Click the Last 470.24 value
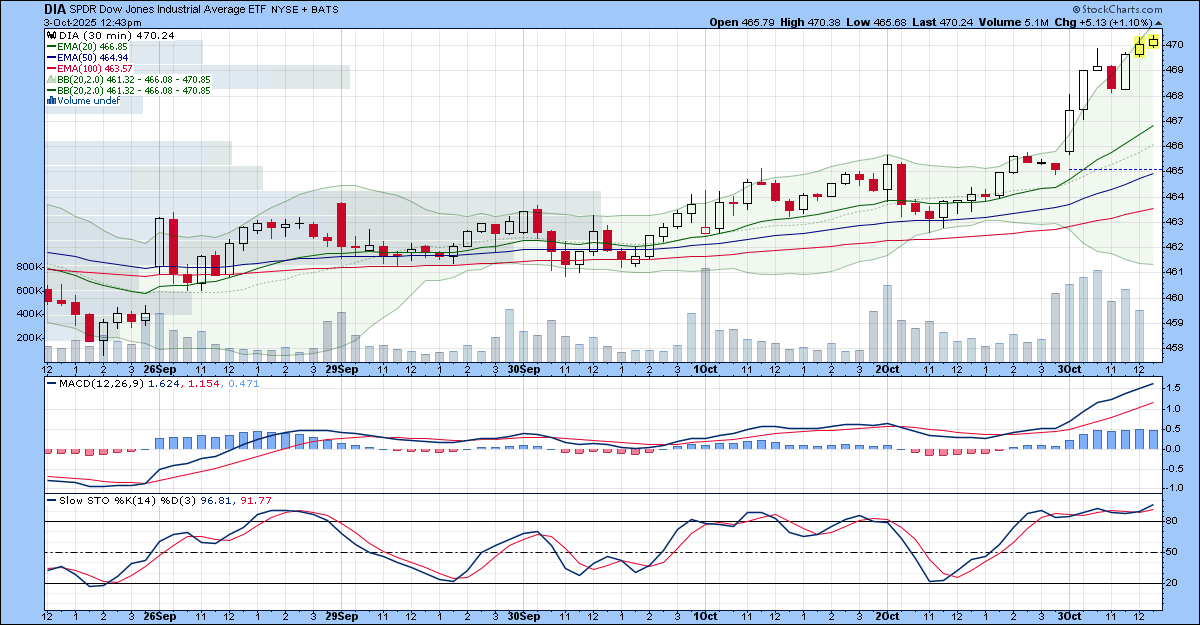Image resolution: width=1200 pixels, height=625 pixels. 957,21
